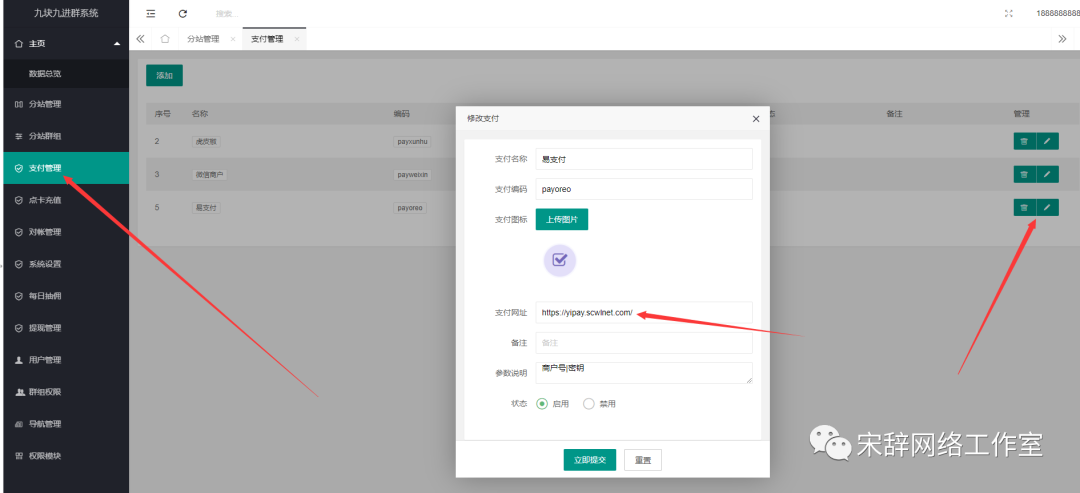This screenshot has height=493, width=1080.
Task: Click the 参数说明 text area
Action: 644,373
